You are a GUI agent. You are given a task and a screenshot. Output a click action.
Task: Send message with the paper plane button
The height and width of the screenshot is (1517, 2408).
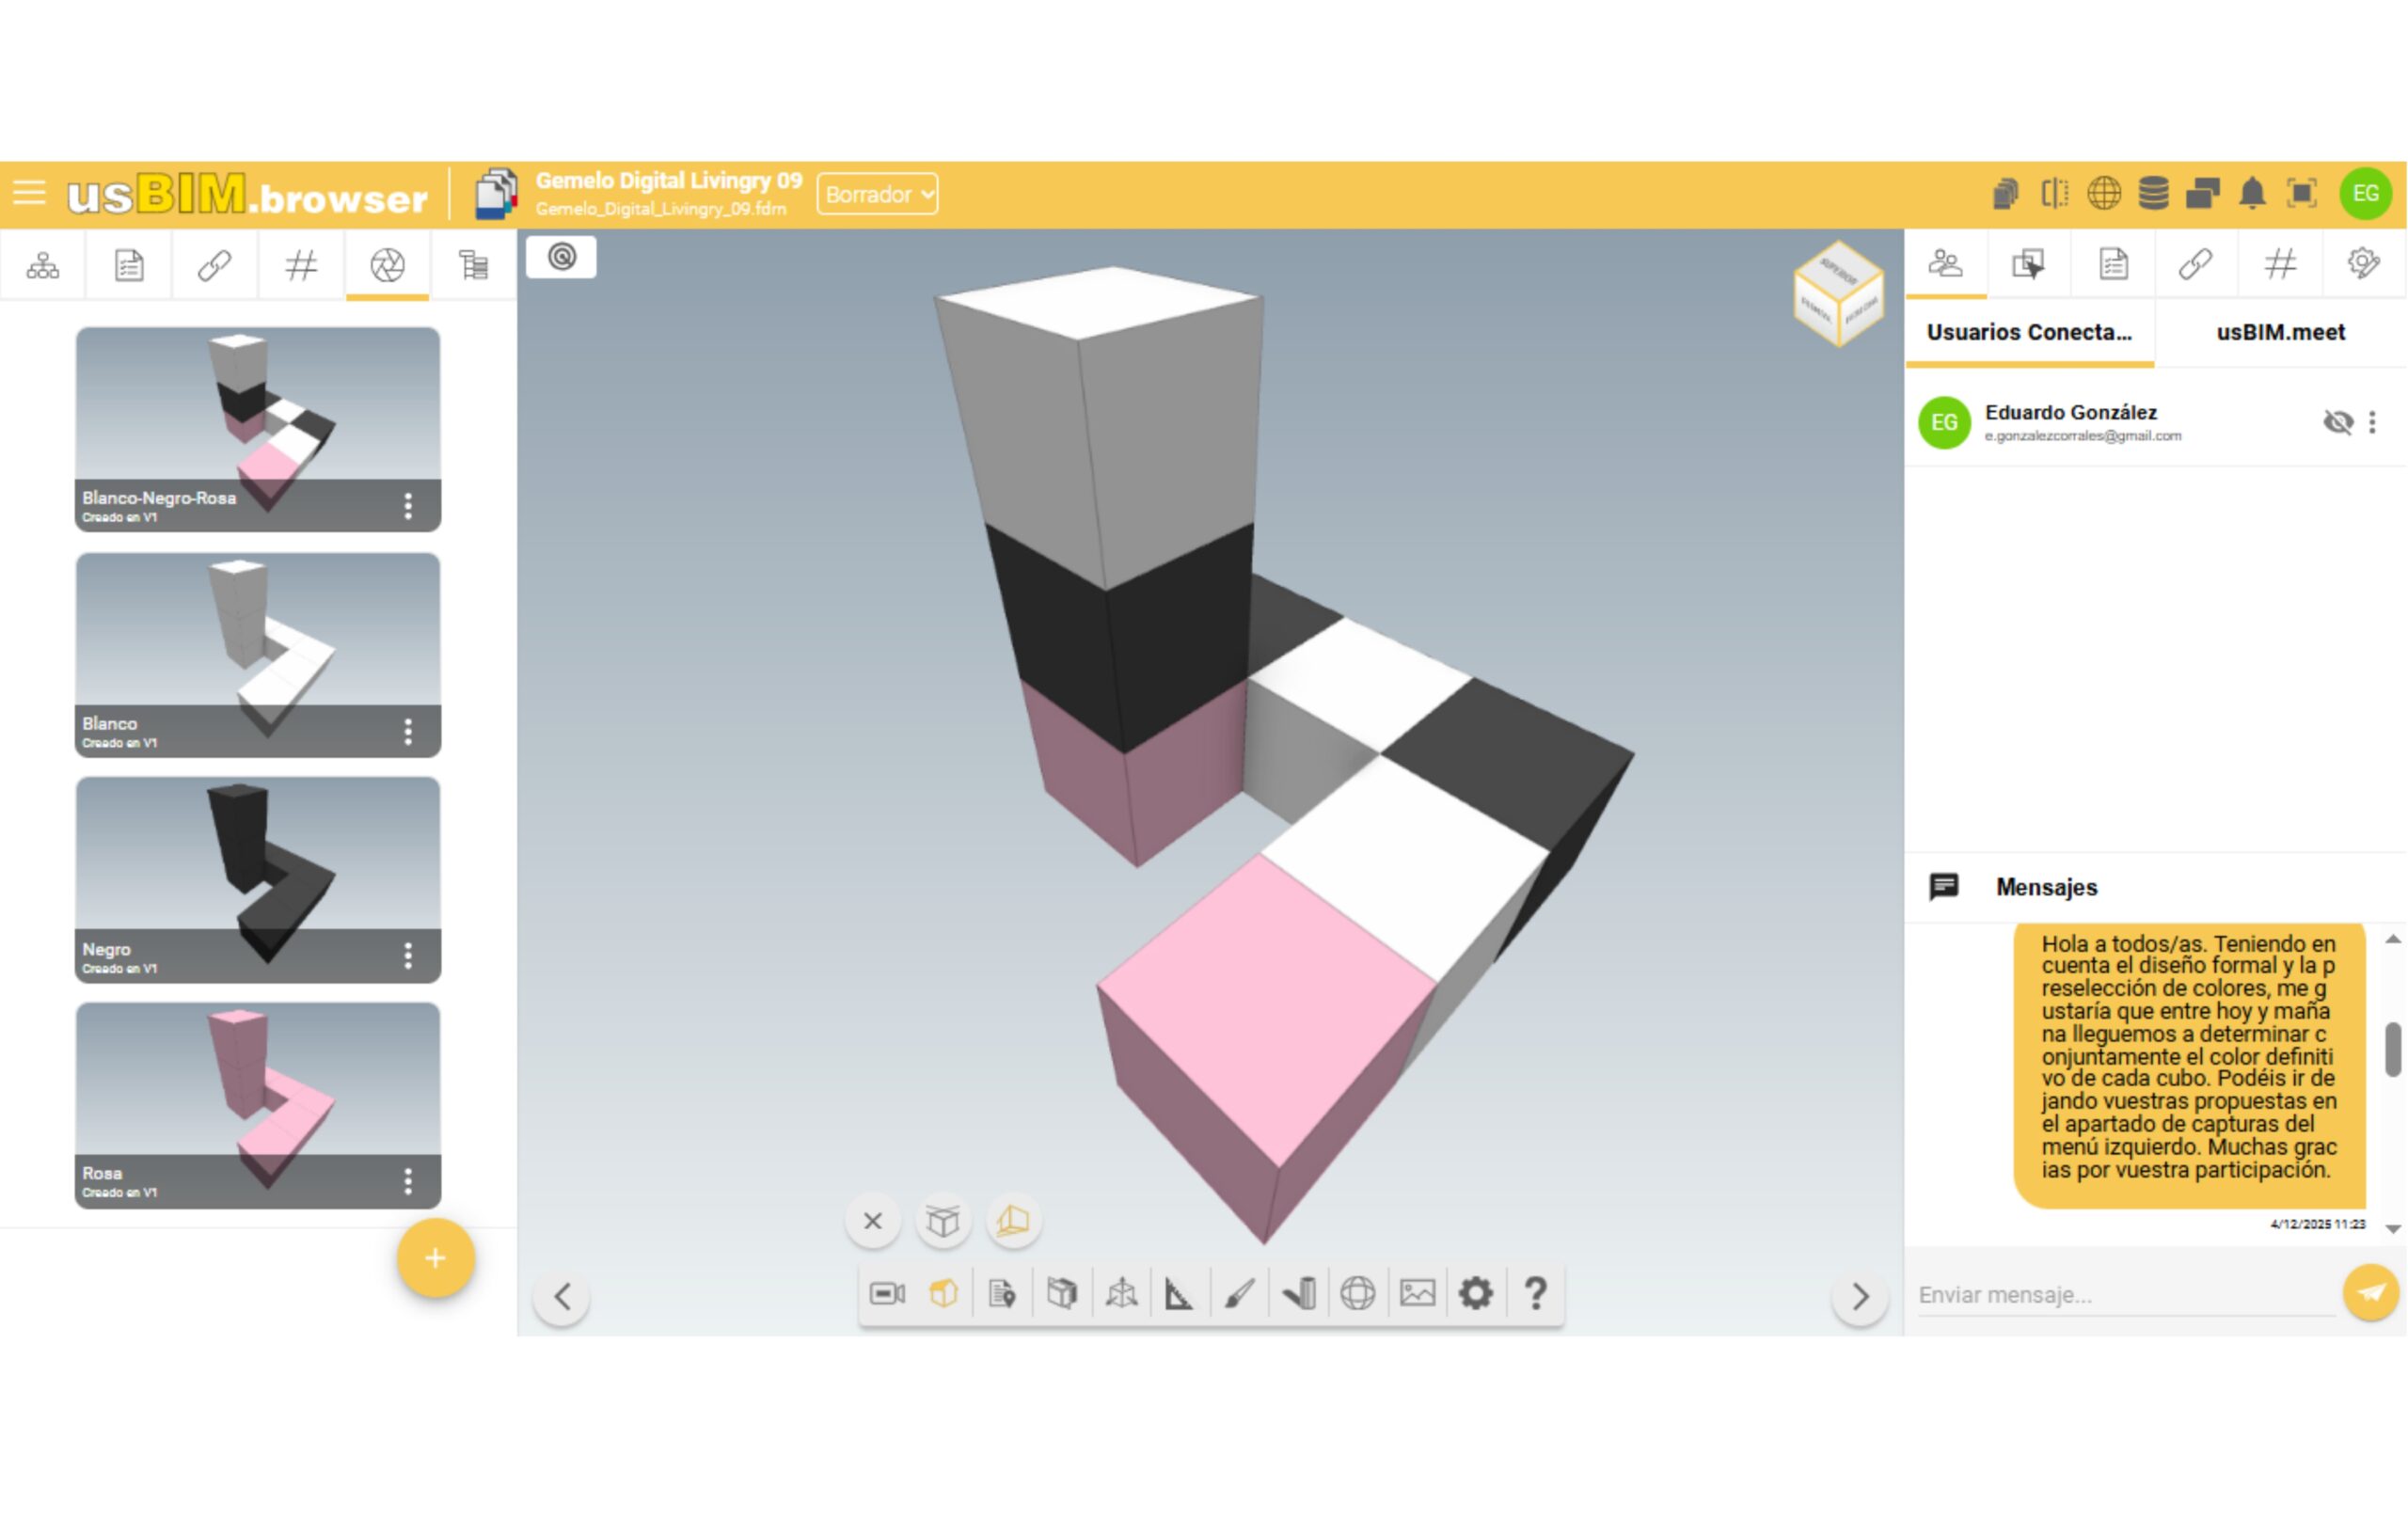tap(2370, 1293)
